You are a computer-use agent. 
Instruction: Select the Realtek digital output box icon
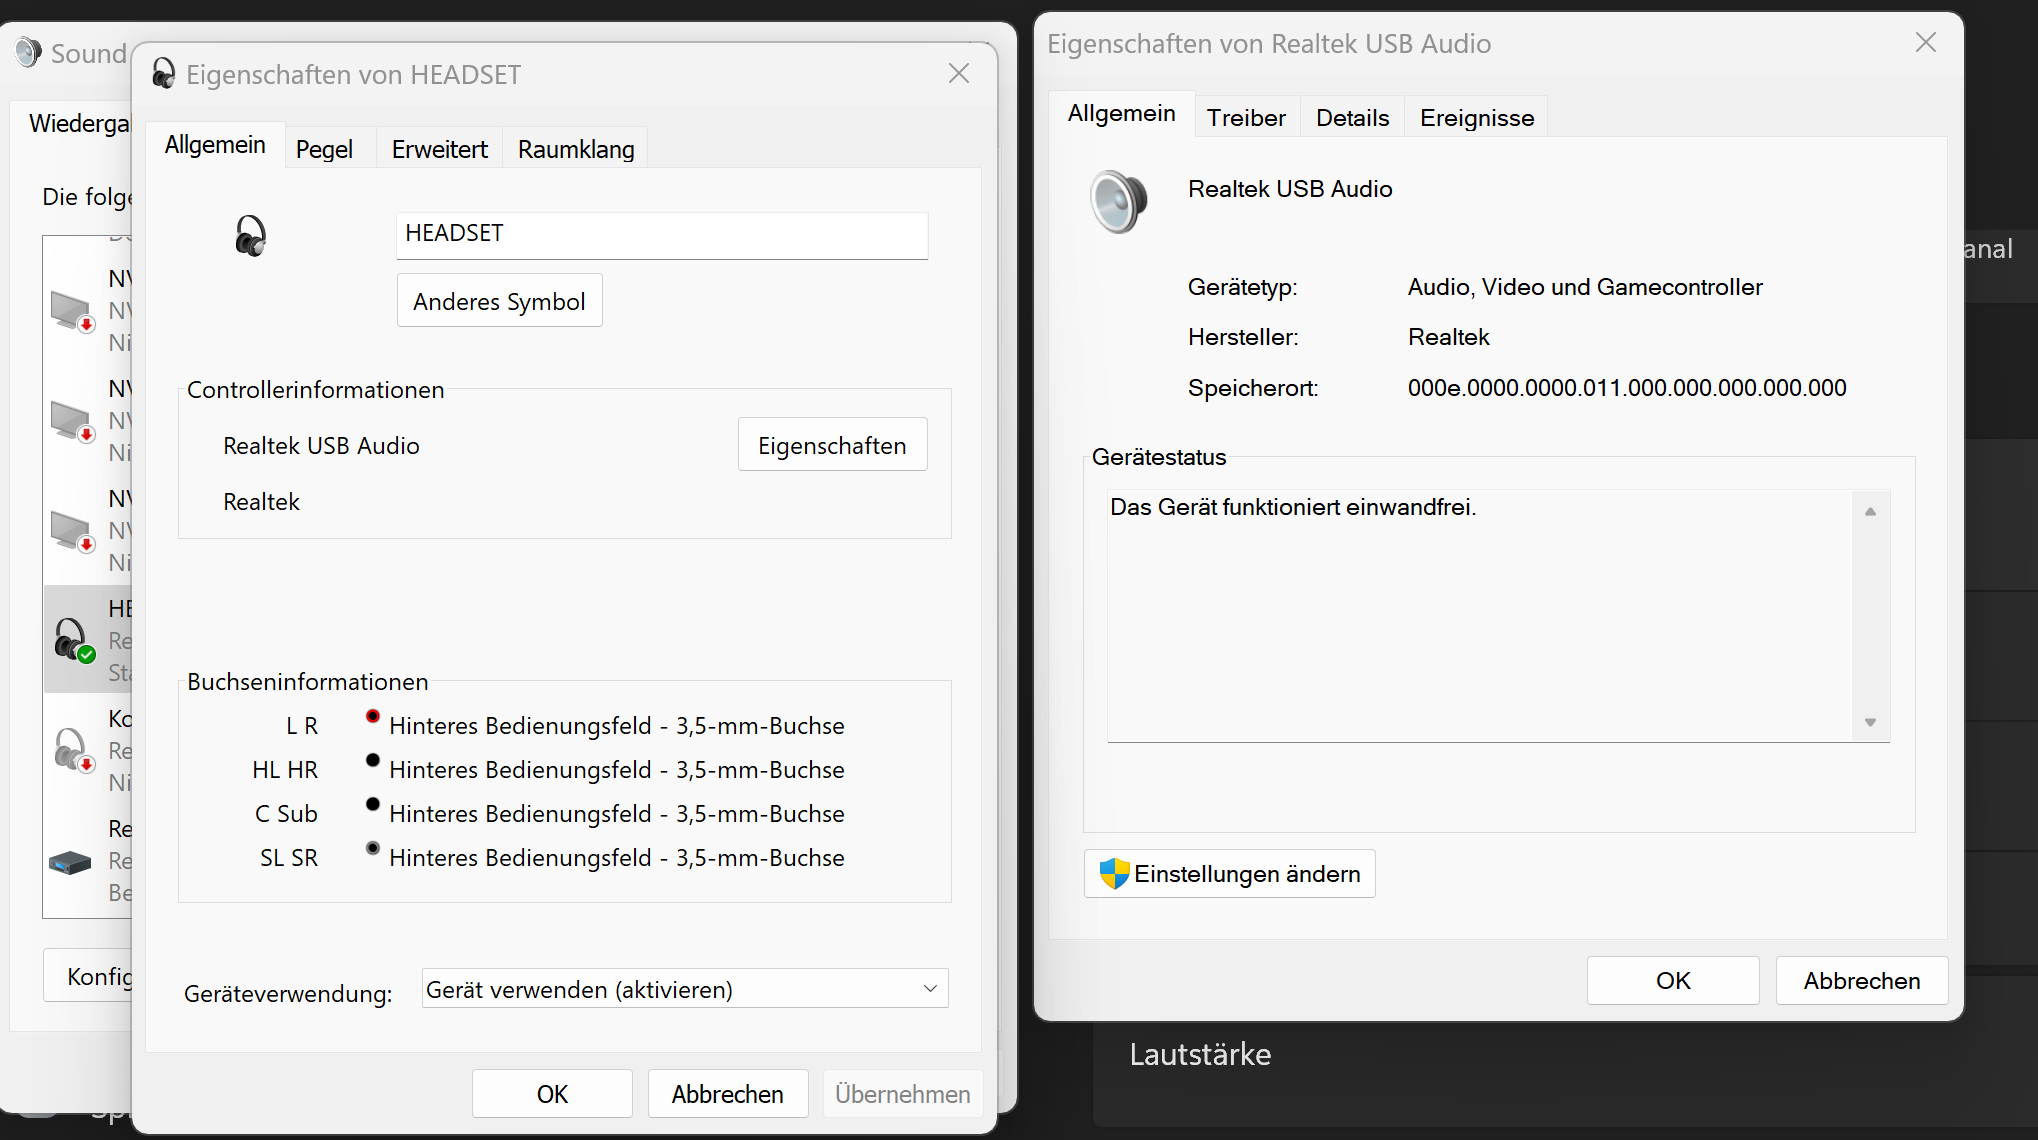[70, 861]
